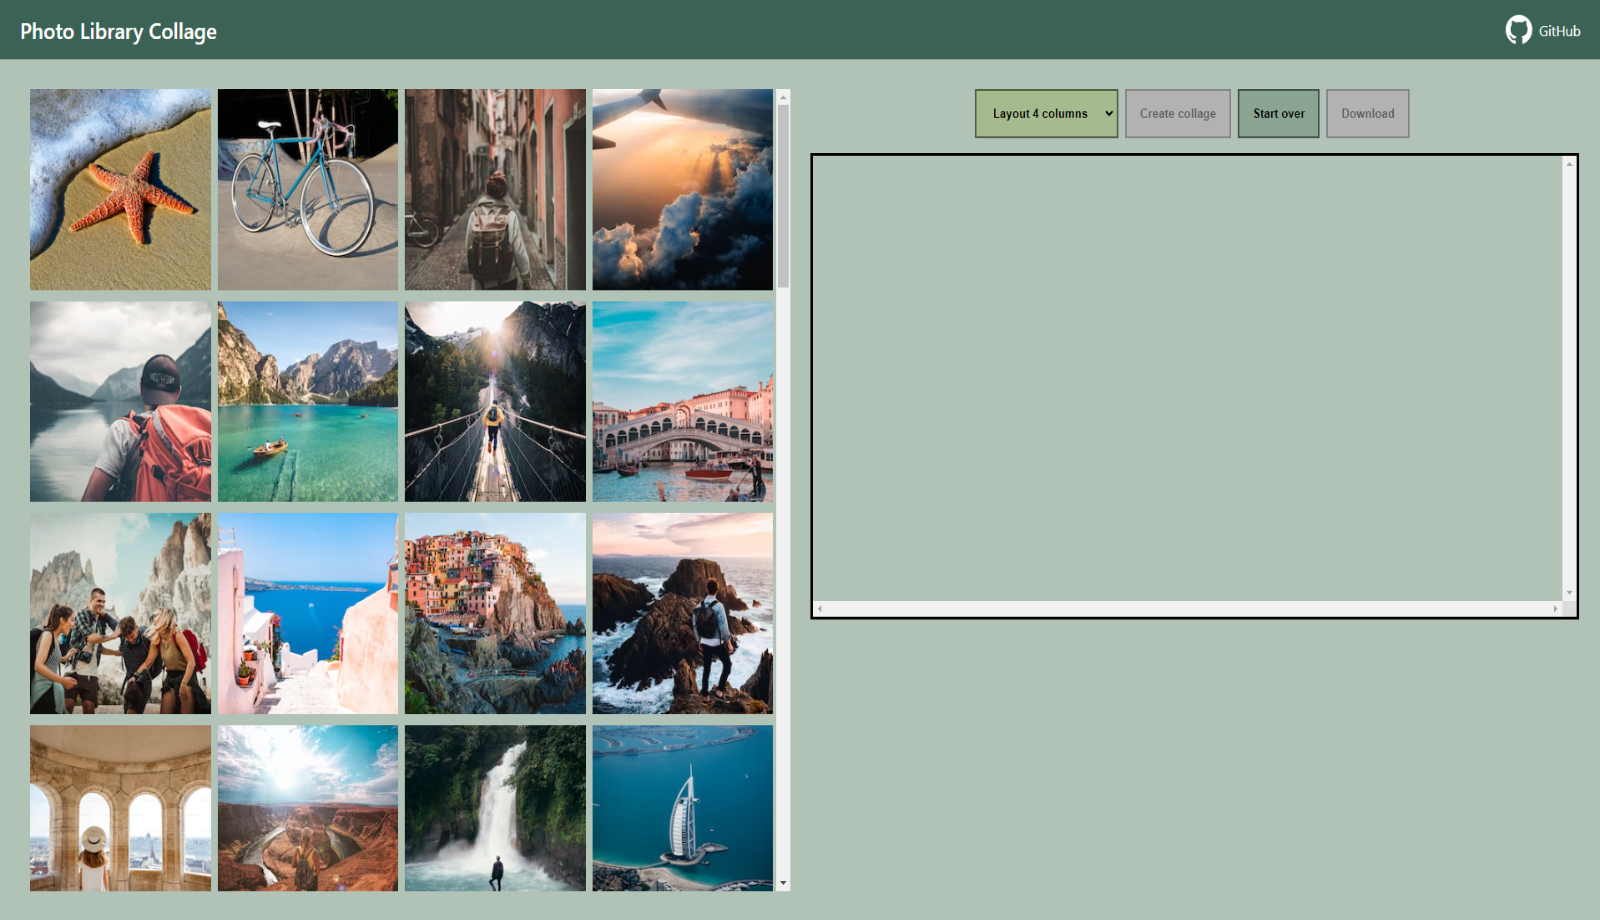Choose the Venice Rialto bridge photo
1600x920 pixels.
(682, 402)
